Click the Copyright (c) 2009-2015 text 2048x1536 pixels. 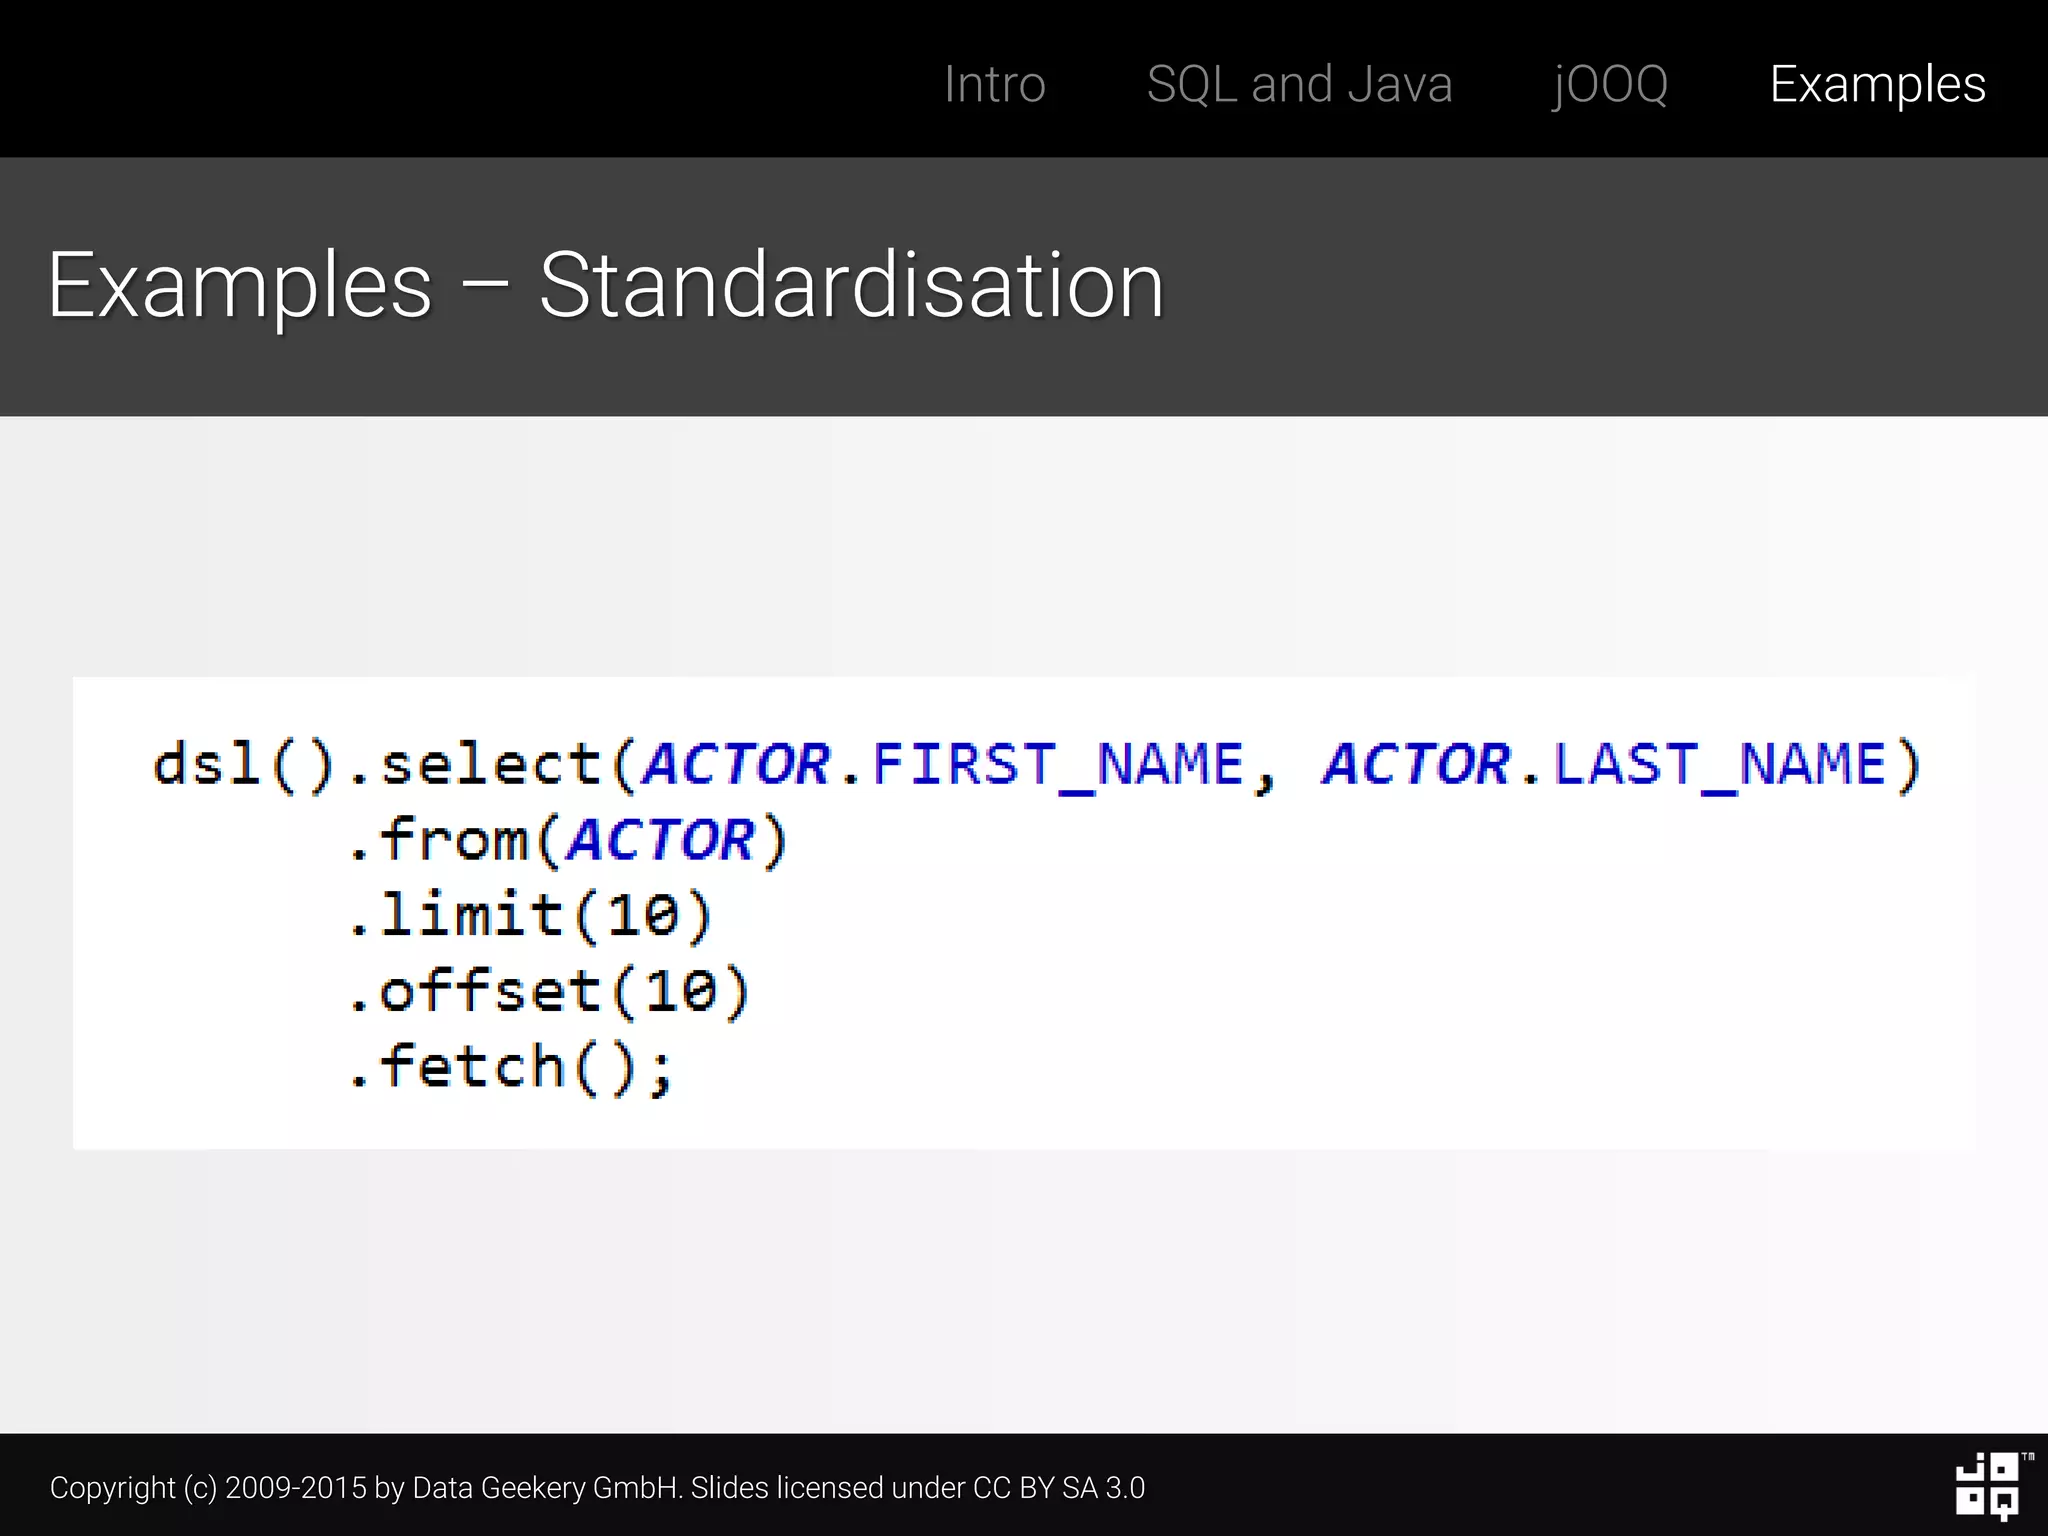208,1488
